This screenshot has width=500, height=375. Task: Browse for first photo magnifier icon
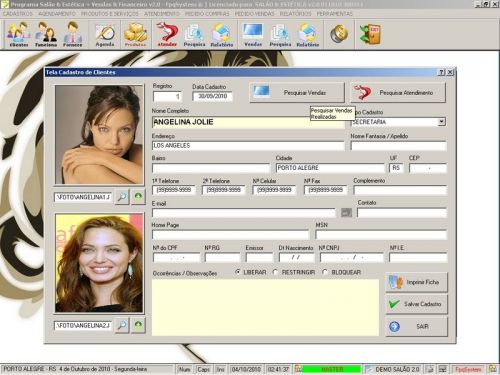(x=122, y=197)
